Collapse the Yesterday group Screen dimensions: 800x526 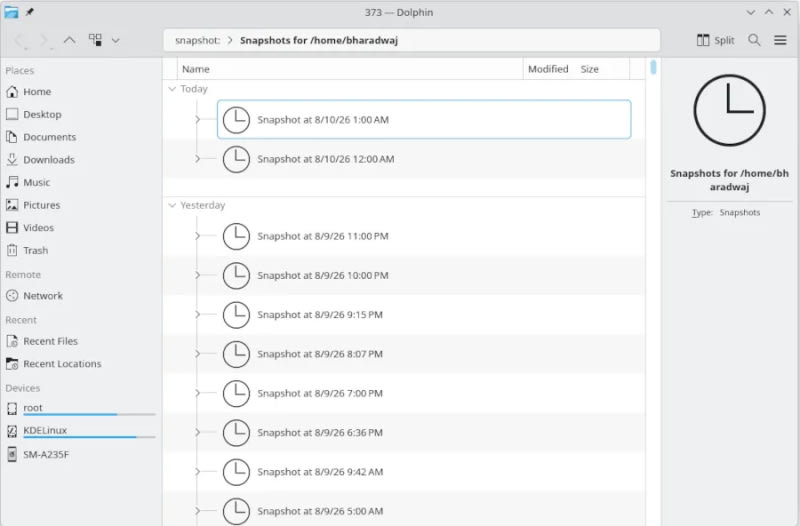(x=172, y=205)
